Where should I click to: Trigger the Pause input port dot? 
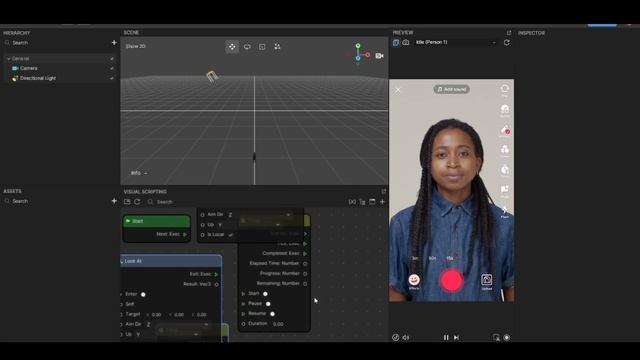click(268, 304)
